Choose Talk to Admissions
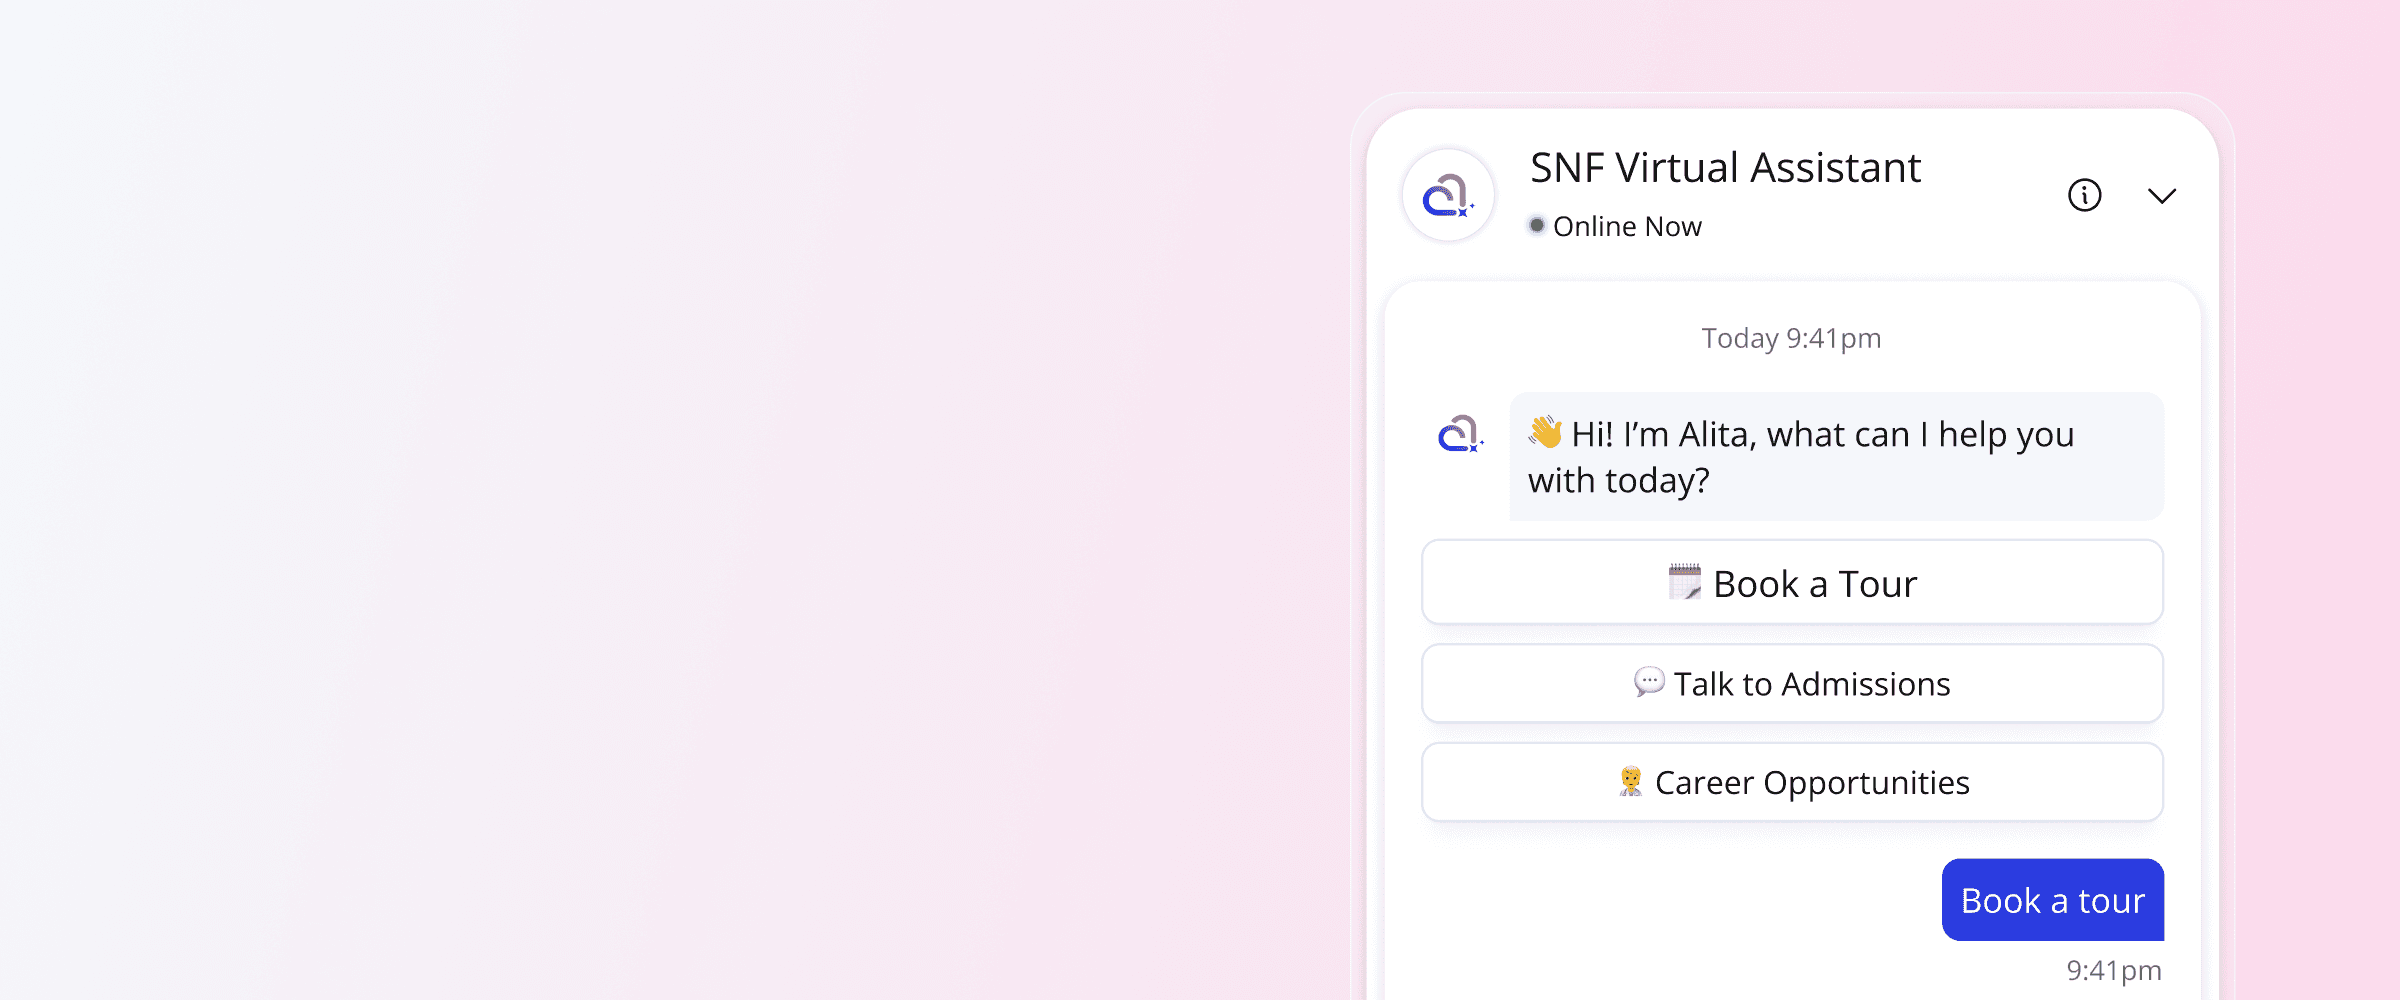2400x1000 pixels. tap(1792, 683)
